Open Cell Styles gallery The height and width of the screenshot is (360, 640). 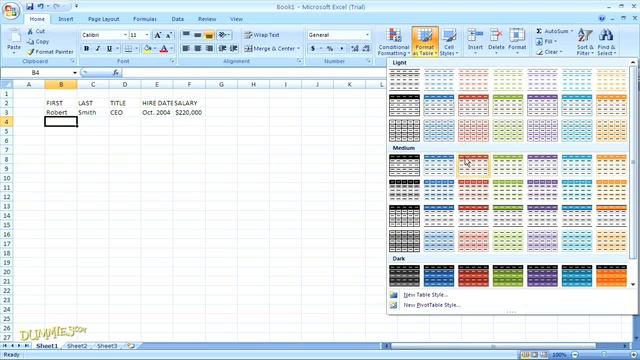tap(449, 42)
